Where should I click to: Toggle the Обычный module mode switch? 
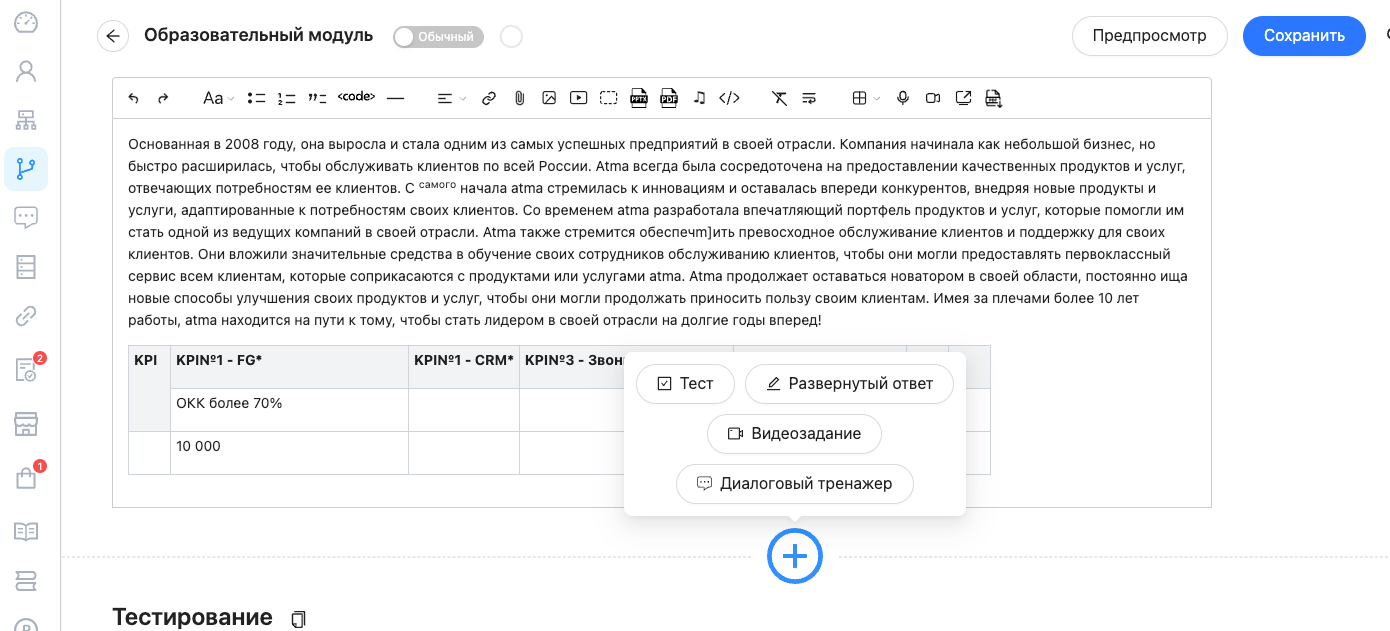(x=439, y=37)
